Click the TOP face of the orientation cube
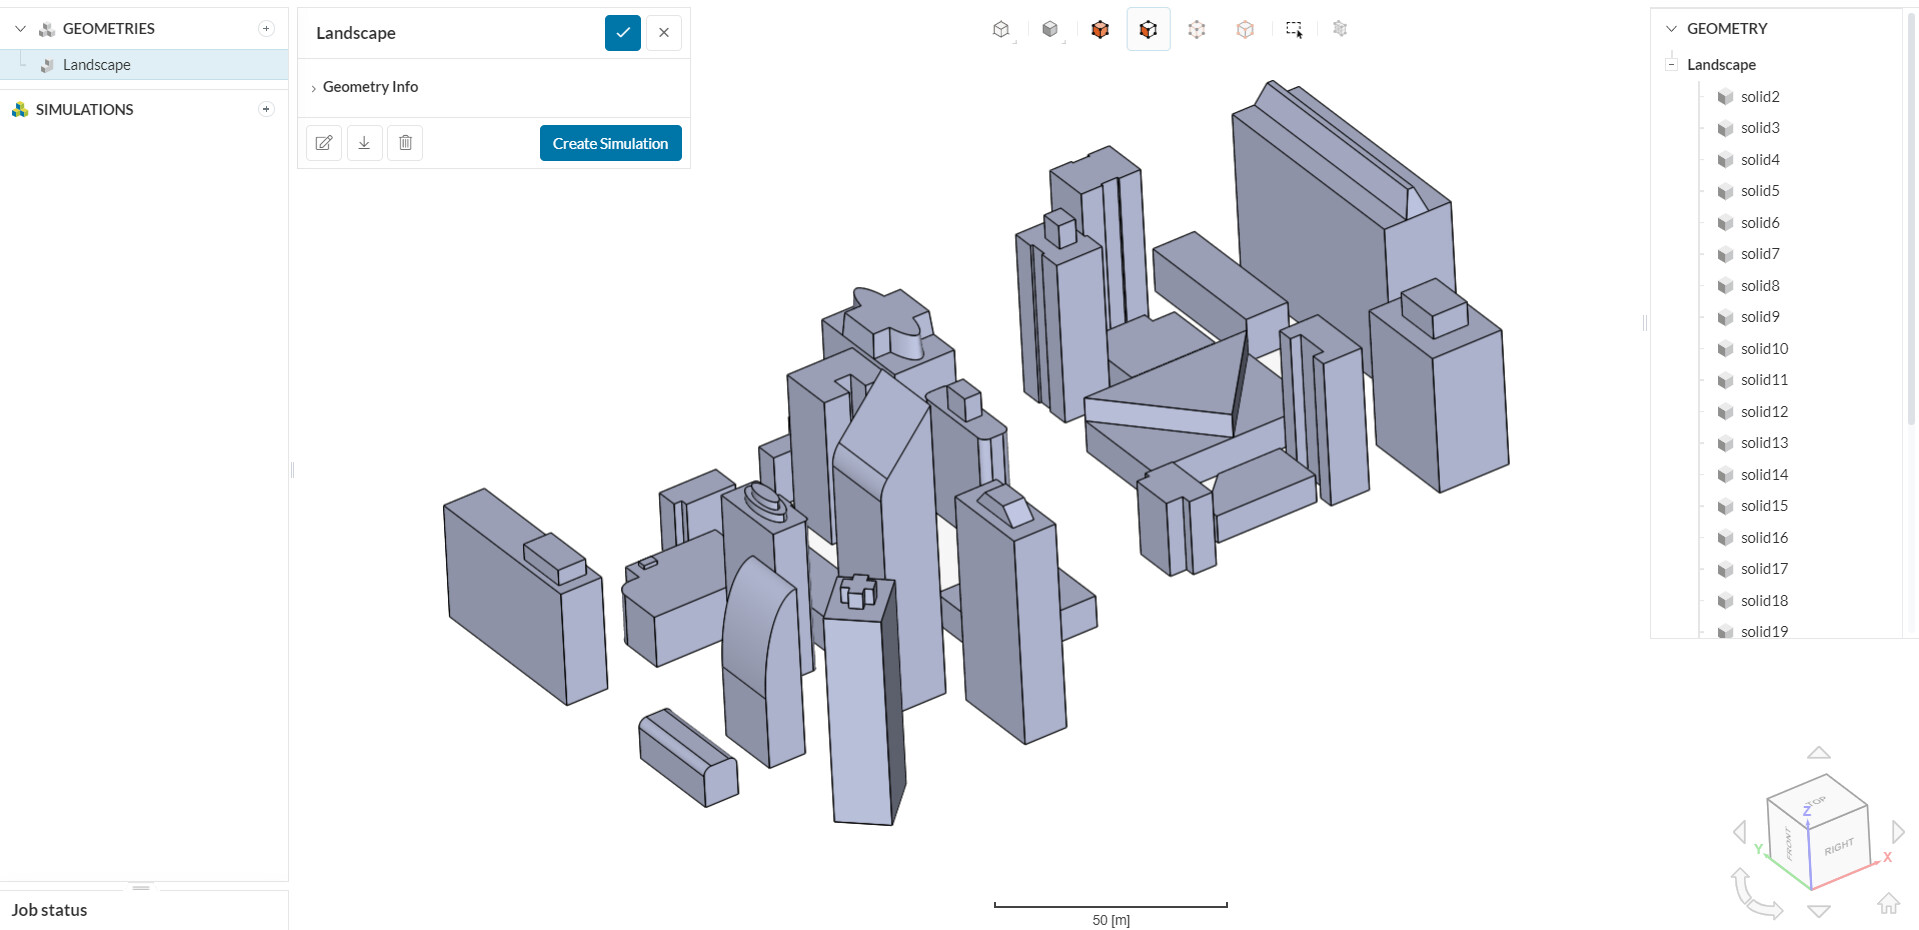 1817,799
